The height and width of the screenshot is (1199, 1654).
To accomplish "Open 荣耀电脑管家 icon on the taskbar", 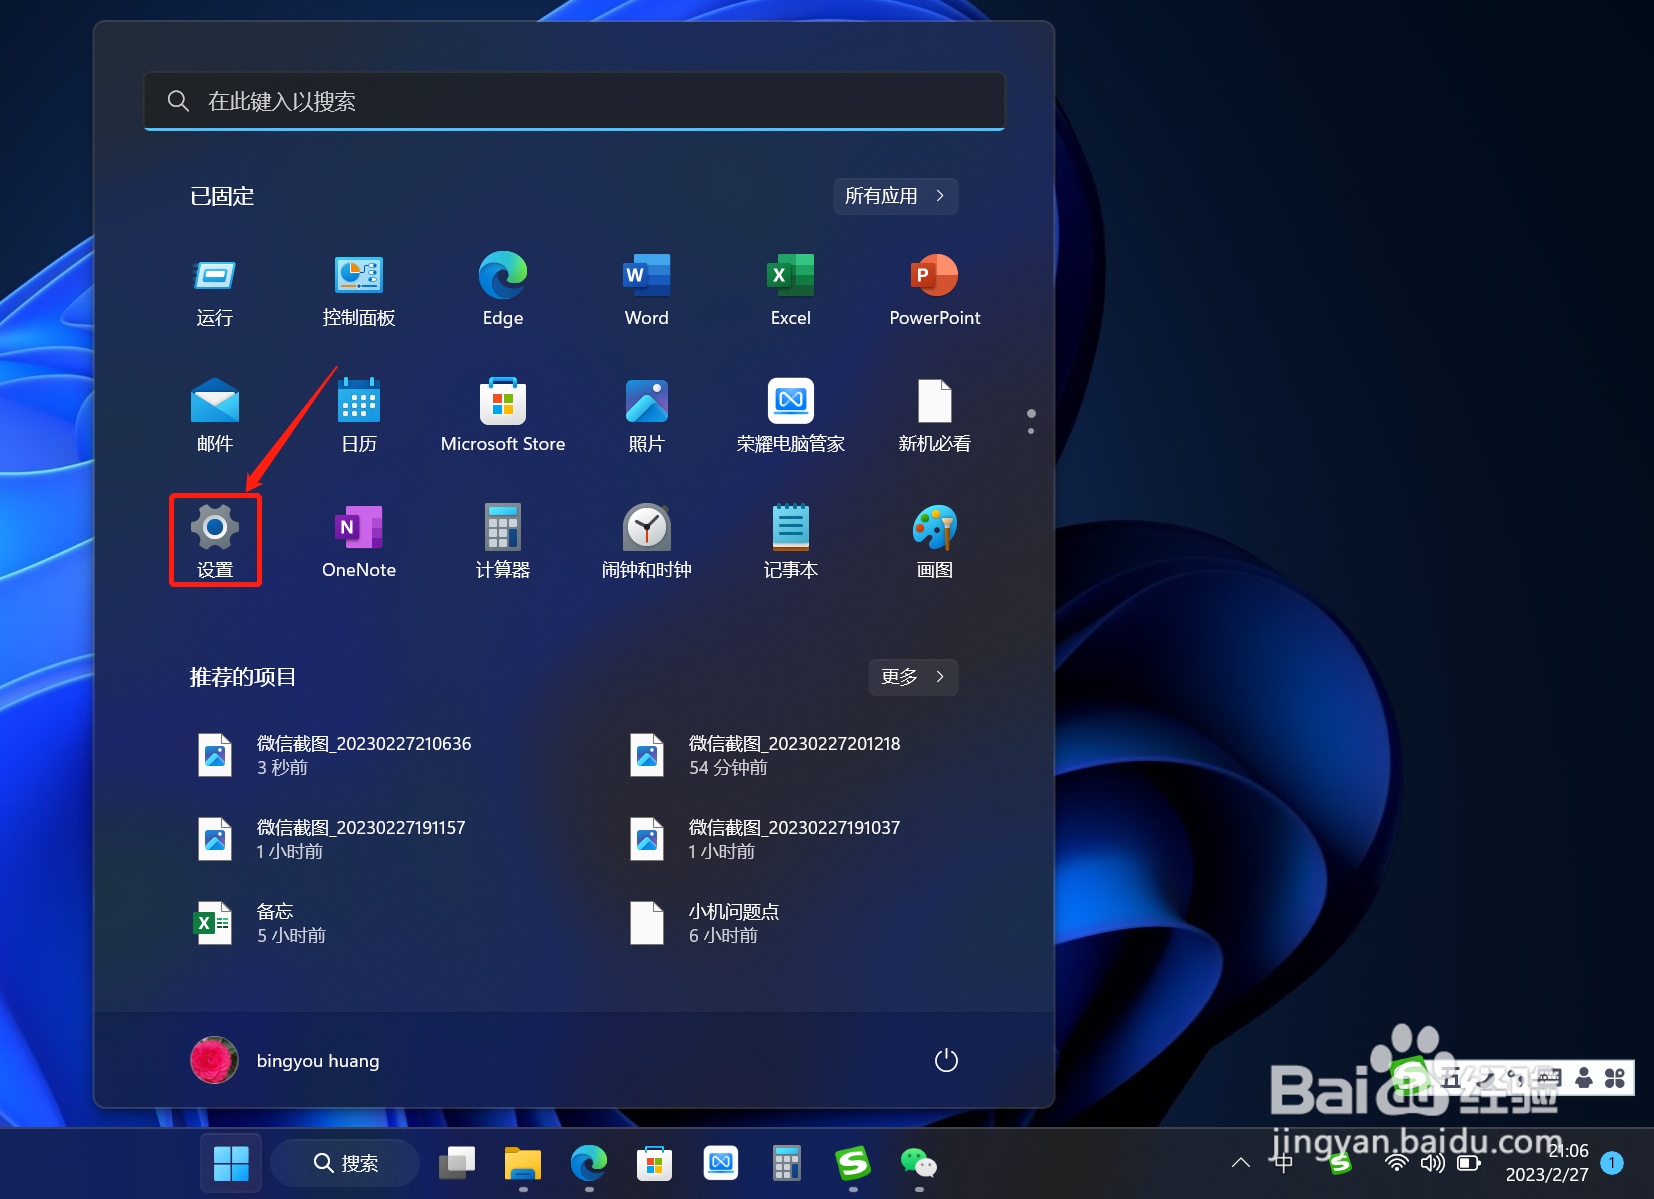I will tap(720, 1164).
